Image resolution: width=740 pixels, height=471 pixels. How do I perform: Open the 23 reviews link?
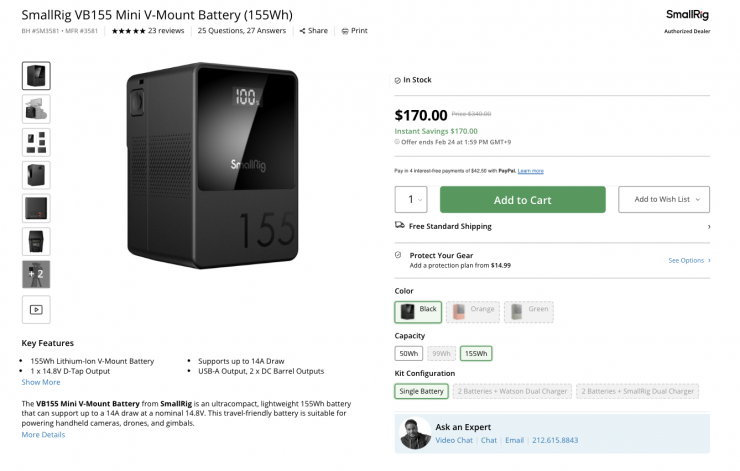166,31
